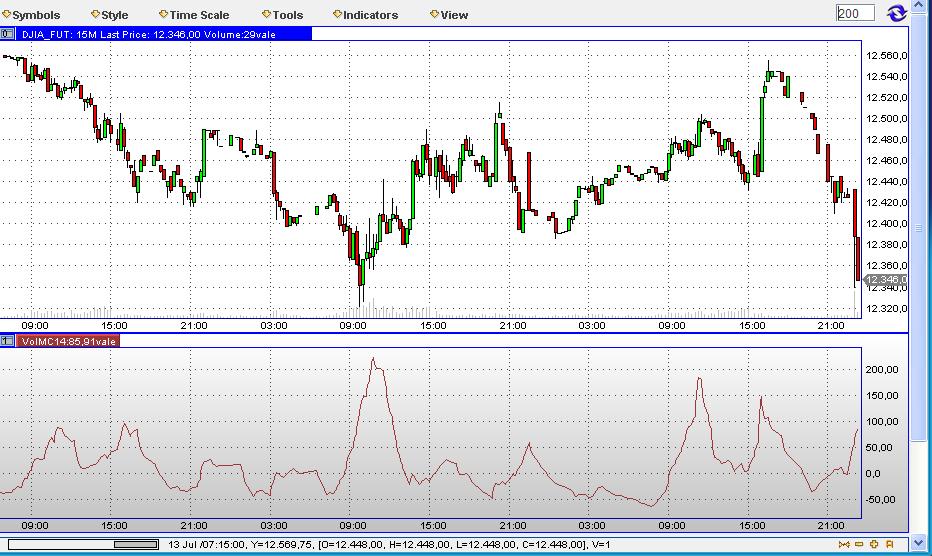Image resolution: width=932 pixels, height=556 pixels.
Task: Click the price pane 0 index icon
Action: (x=7, y=34)
